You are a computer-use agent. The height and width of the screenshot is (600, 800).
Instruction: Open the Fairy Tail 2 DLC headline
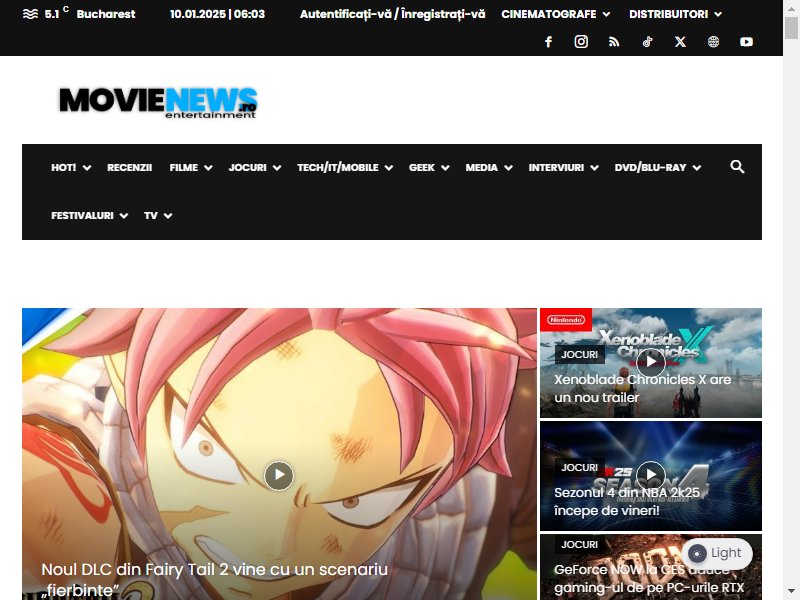(214, 580)
